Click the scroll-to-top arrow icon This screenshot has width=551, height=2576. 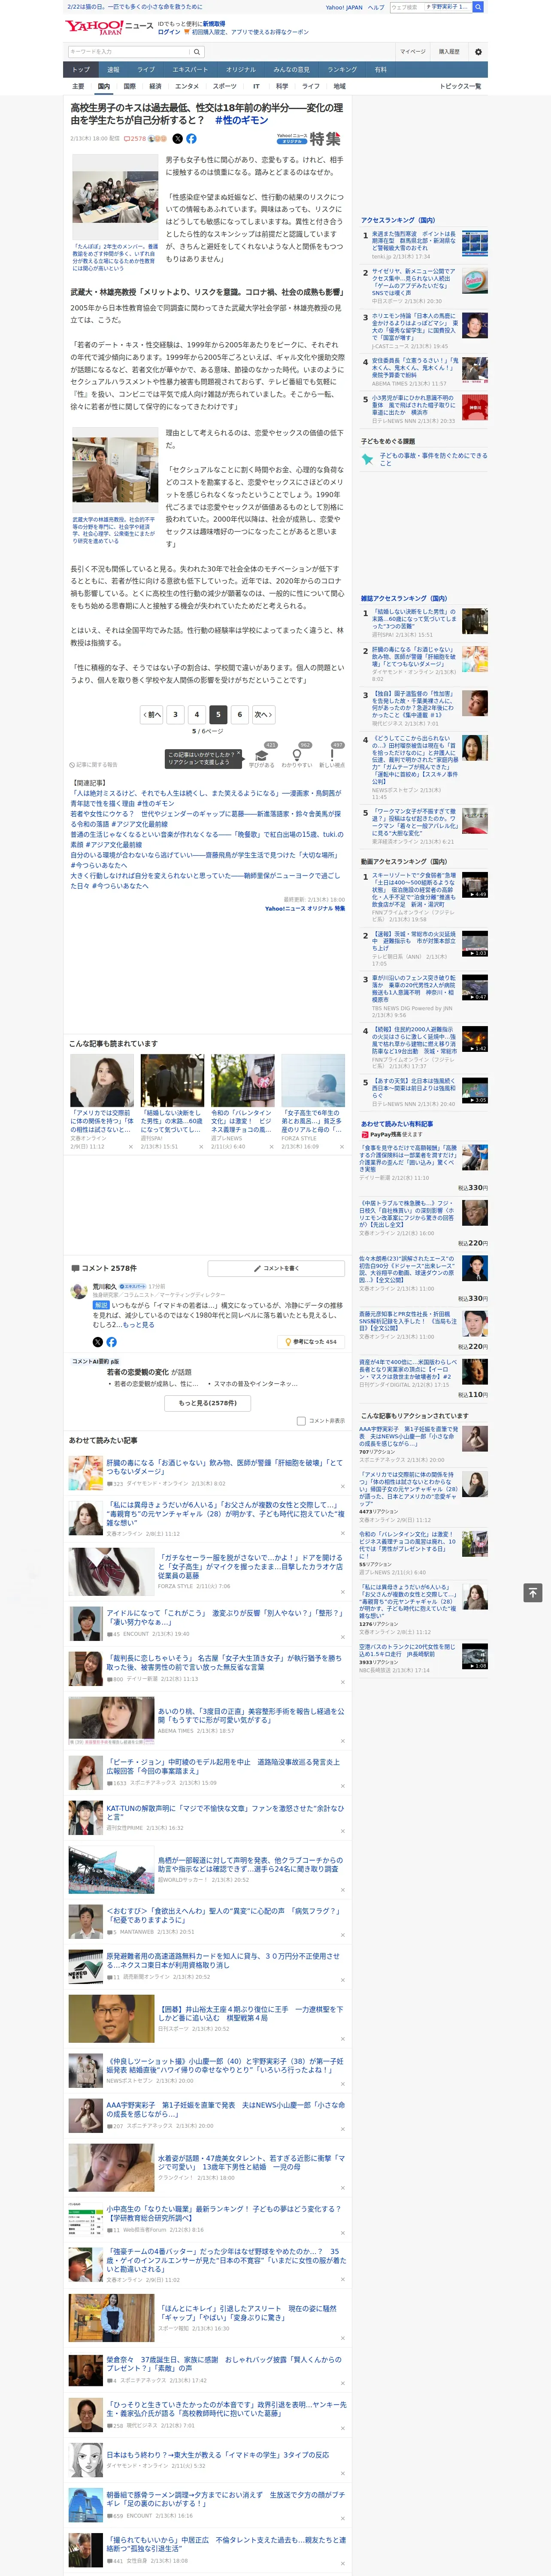tap(533, 1593)
